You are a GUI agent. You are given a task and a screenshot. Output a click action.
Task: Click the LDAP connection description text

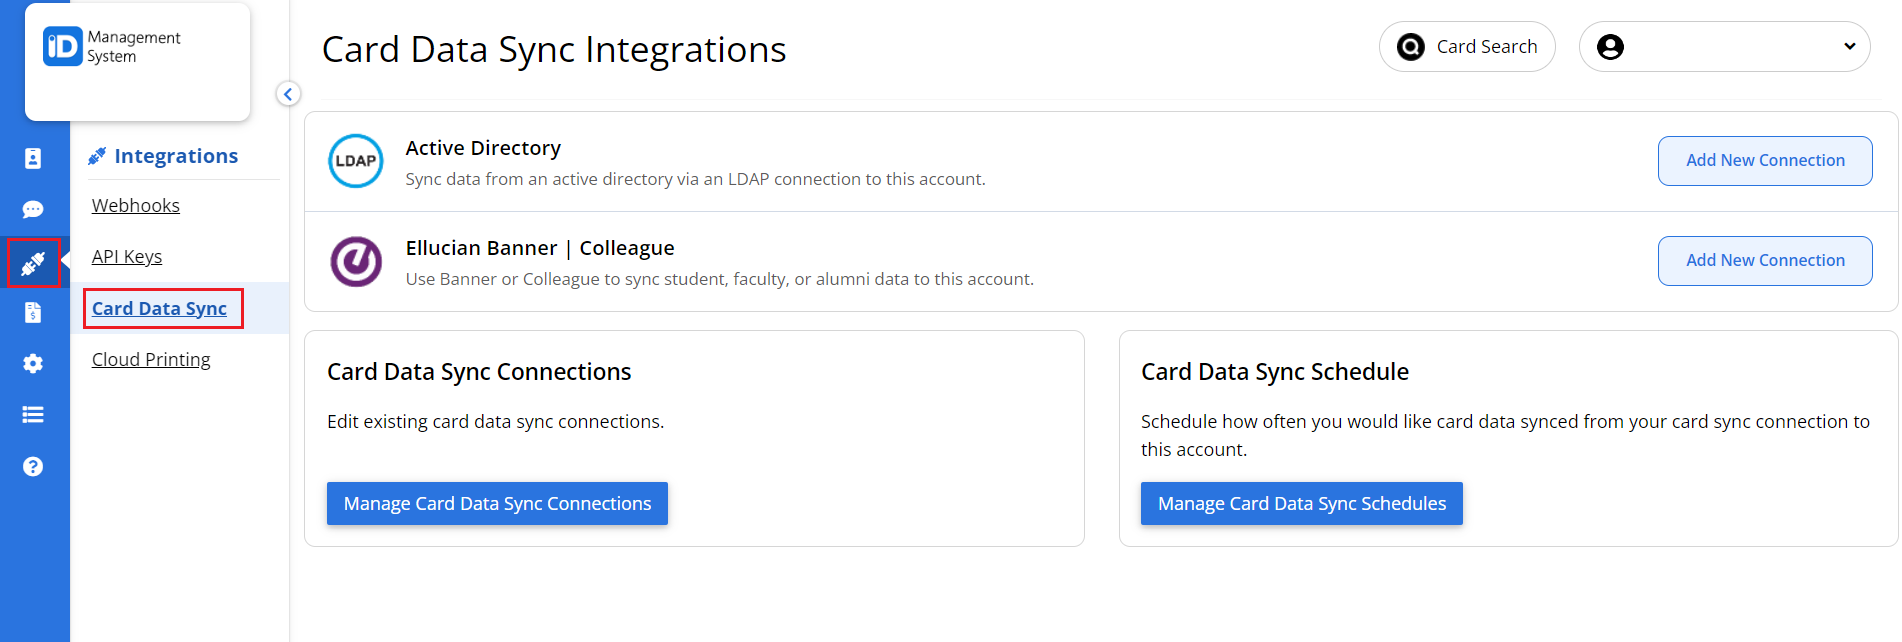(x=695, y=179)
